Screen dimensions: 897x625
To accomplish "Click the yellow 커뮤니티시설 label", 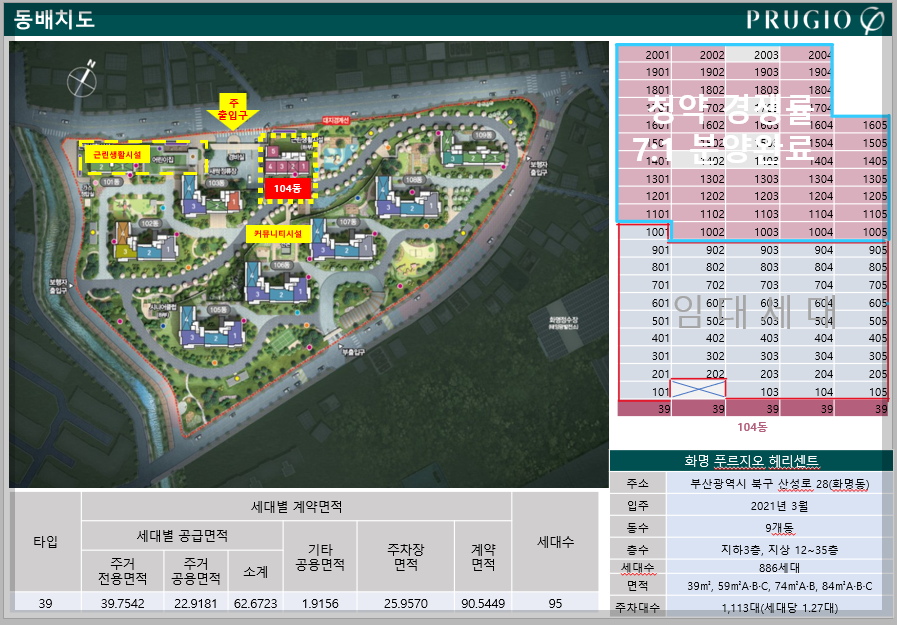I will pyautogui.click(x=278, y=233).
